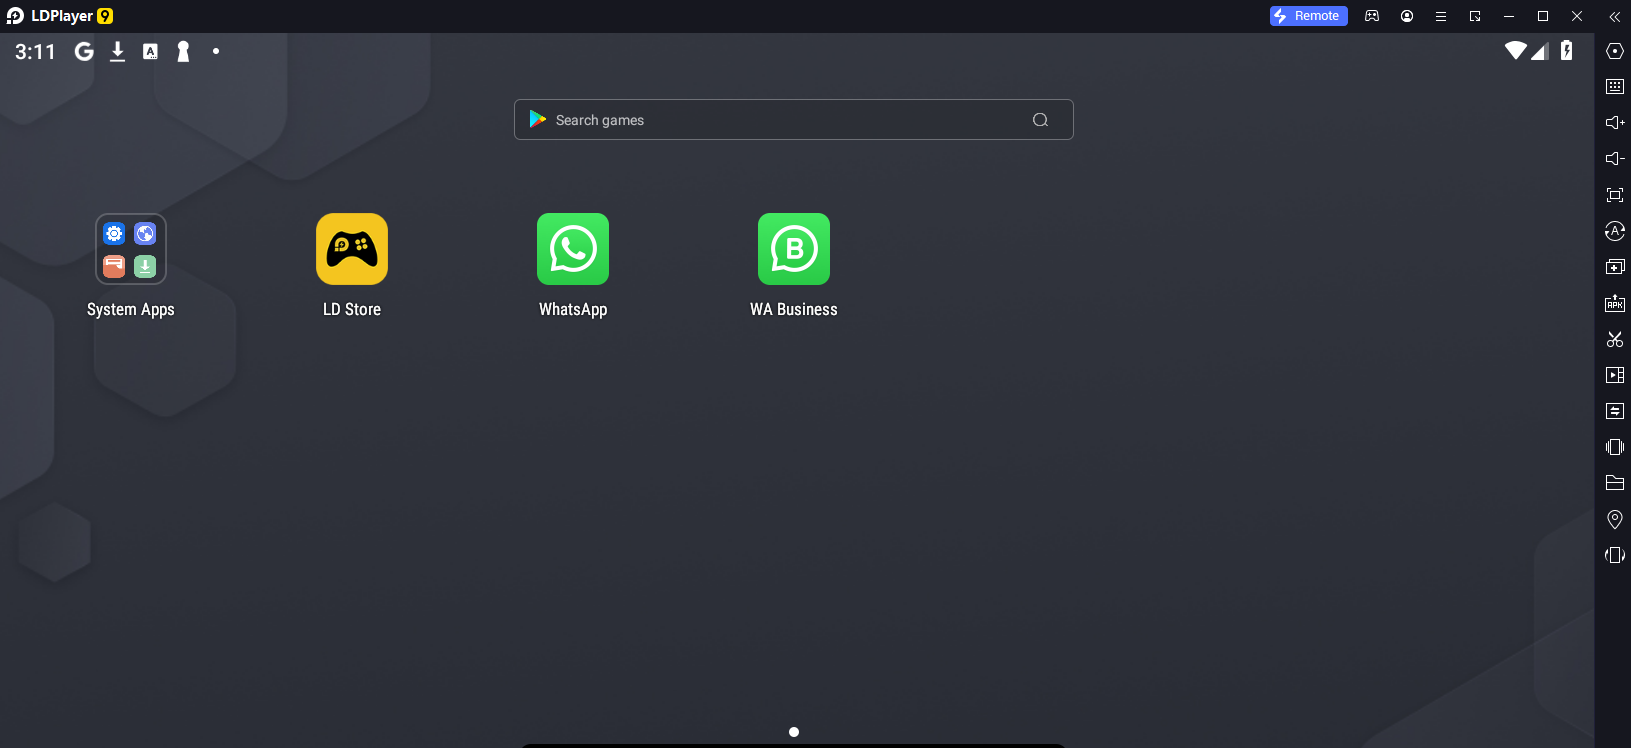Open the LD Store app

click(352, 249)
